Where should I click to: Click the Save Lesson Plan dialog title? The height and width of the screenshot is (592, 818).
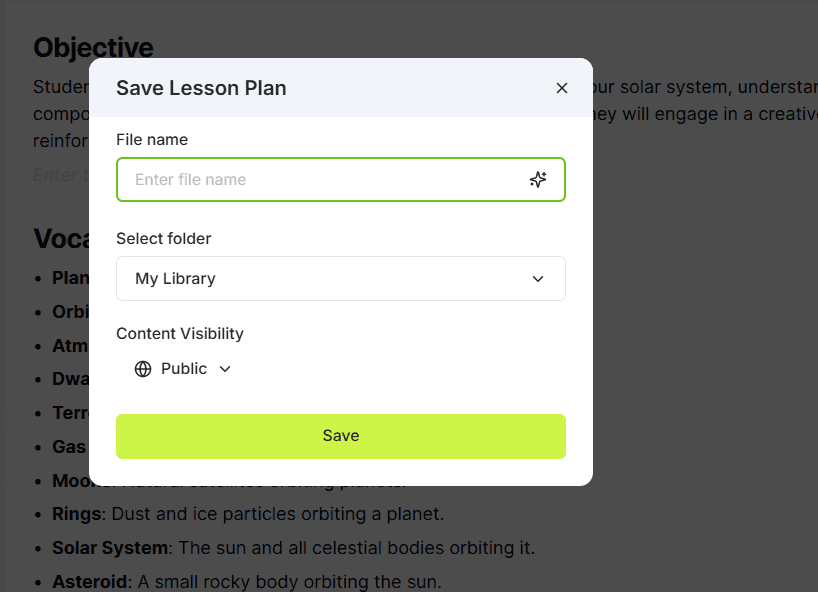(201, 88)
